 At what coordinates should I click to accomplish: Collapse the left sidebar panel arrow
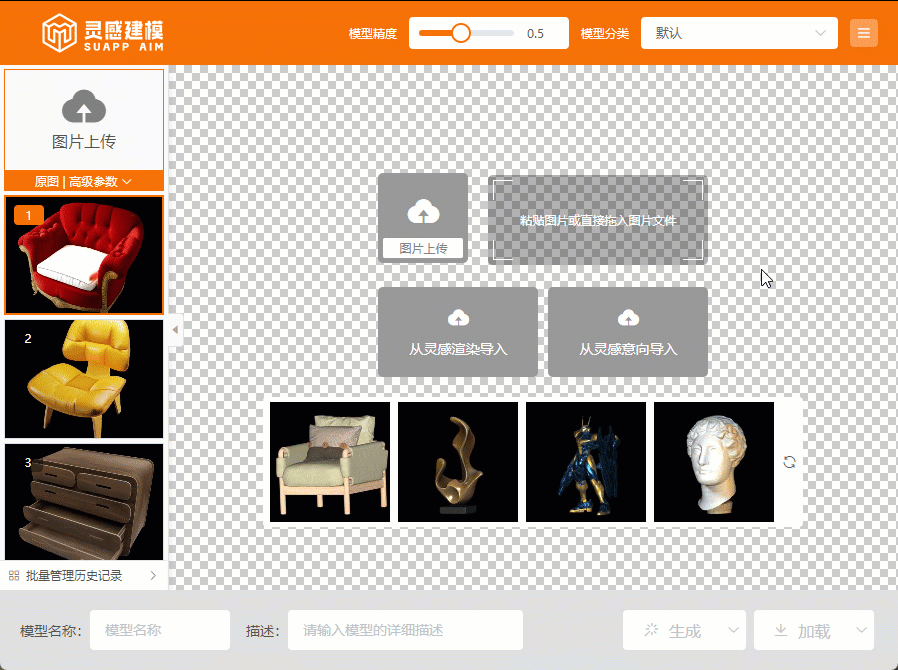tap(175, 329)
